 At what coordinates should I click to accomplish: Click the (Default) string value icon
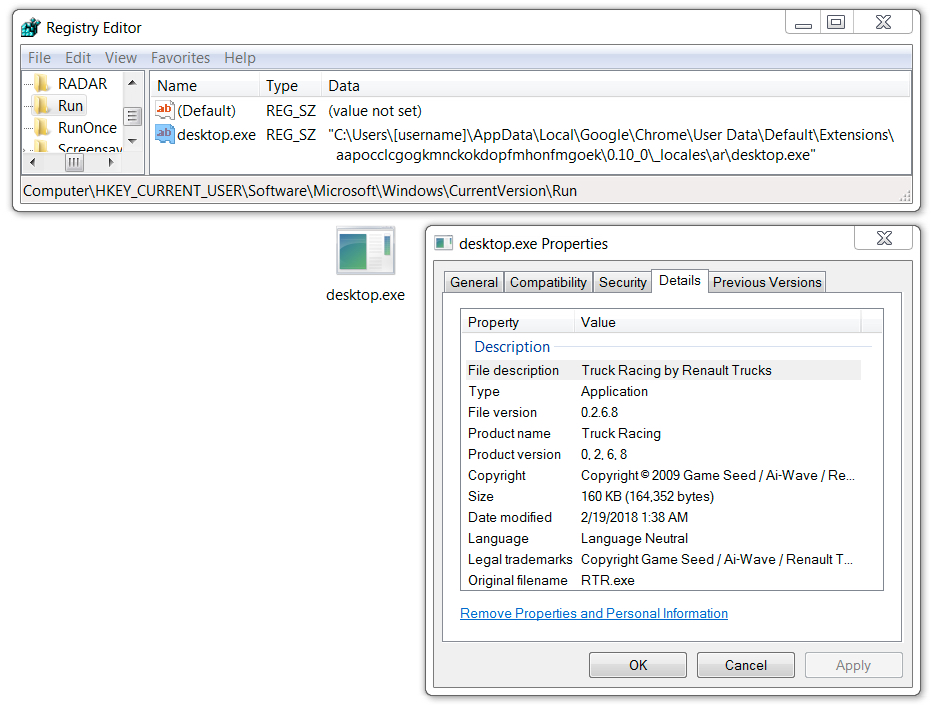[x=165, y=110]
